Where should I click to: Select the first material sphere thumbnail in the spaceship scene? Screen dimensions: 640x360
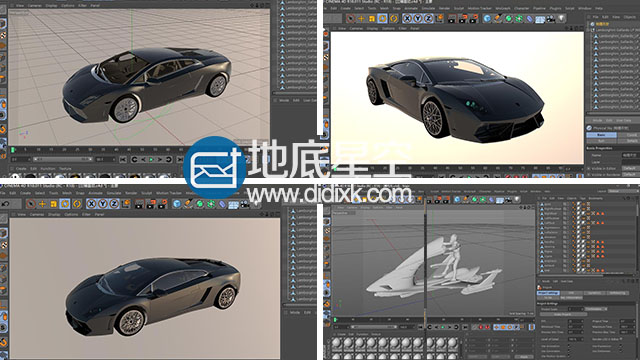click(x=336, y=344)
